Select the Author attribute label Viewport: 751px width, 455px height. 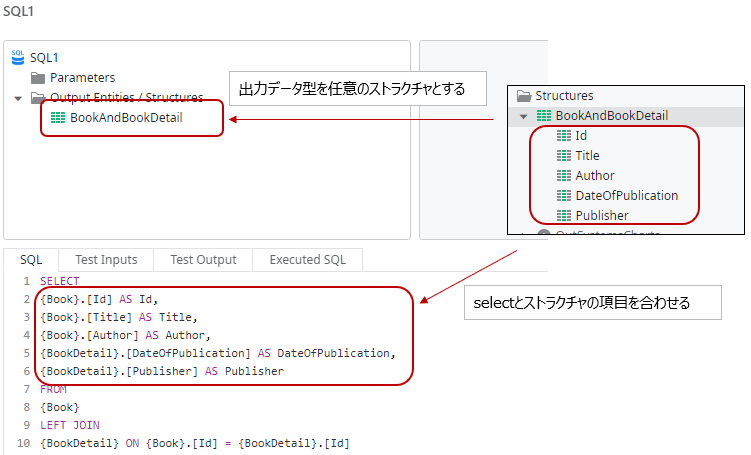(595, 176)
